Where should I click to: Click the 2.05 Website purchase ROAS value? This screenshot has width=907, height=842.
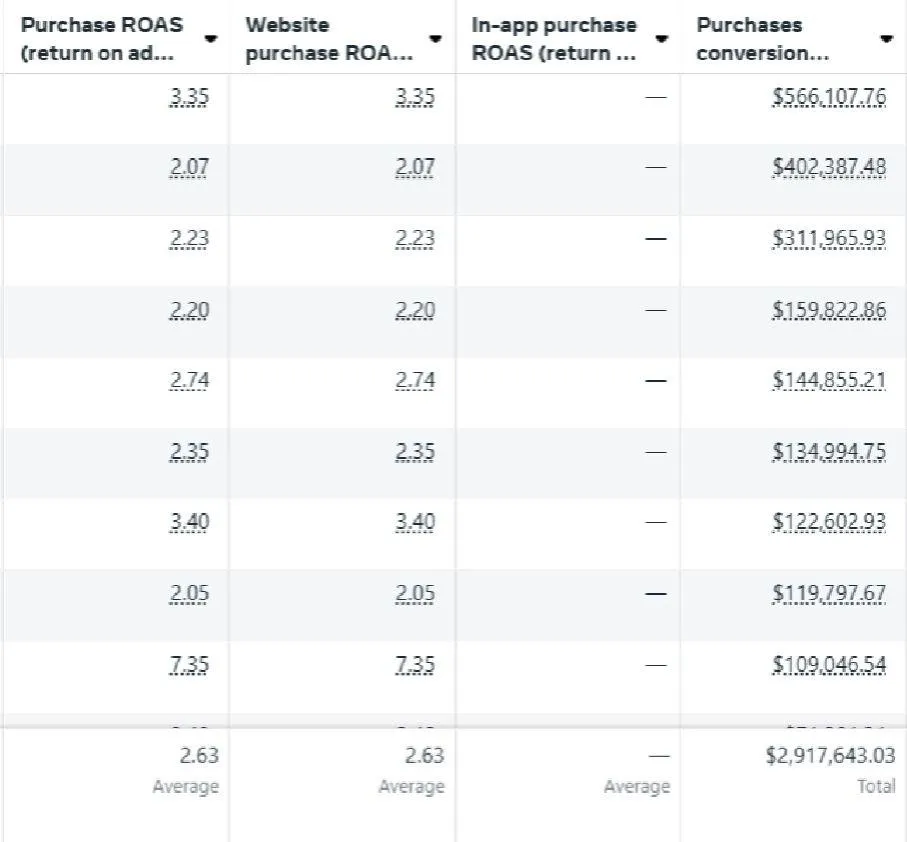tap(415, 594)
